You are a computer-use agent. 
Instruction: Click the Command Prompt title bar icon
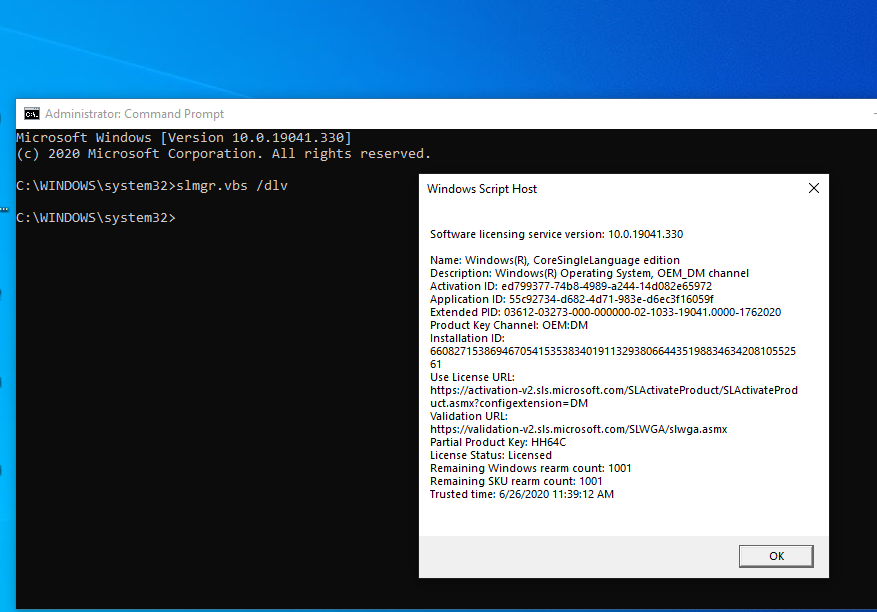(32, 114)
